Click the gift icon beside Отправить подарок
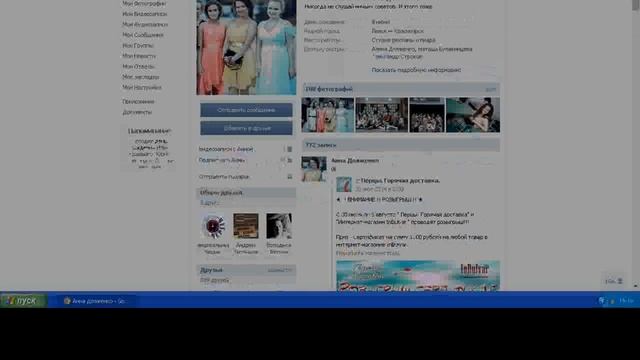 tap(289, 177)
